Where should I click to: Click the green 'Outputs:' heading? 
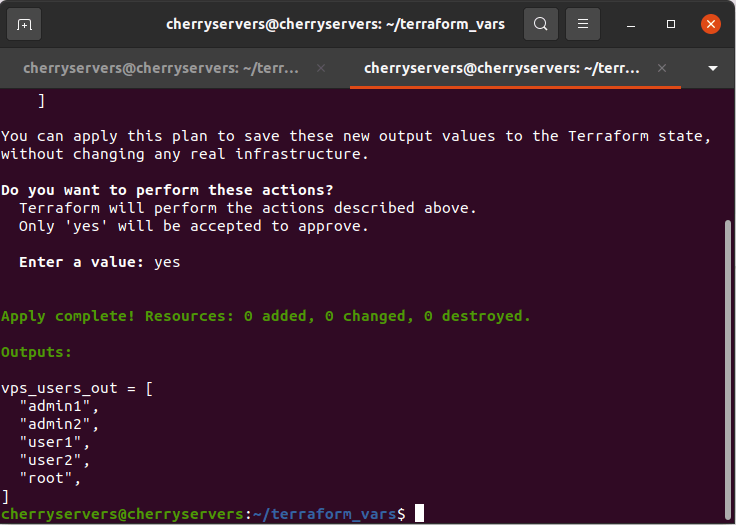pos(36,352)
